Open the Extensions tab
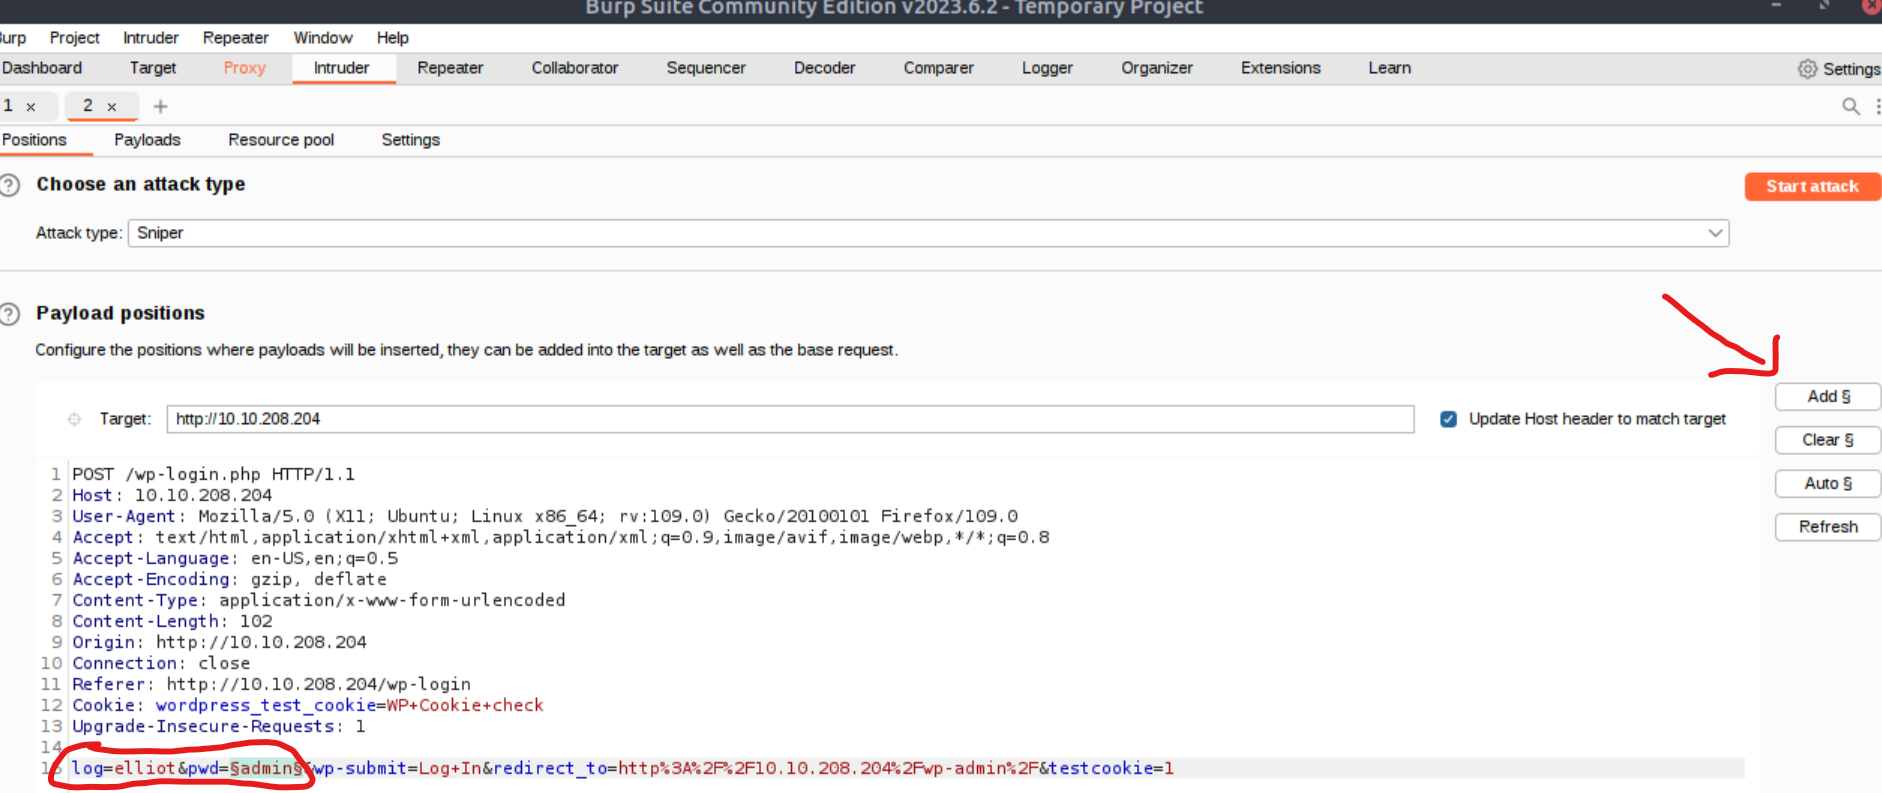The image size is (1882, 793). point(1281,68)
